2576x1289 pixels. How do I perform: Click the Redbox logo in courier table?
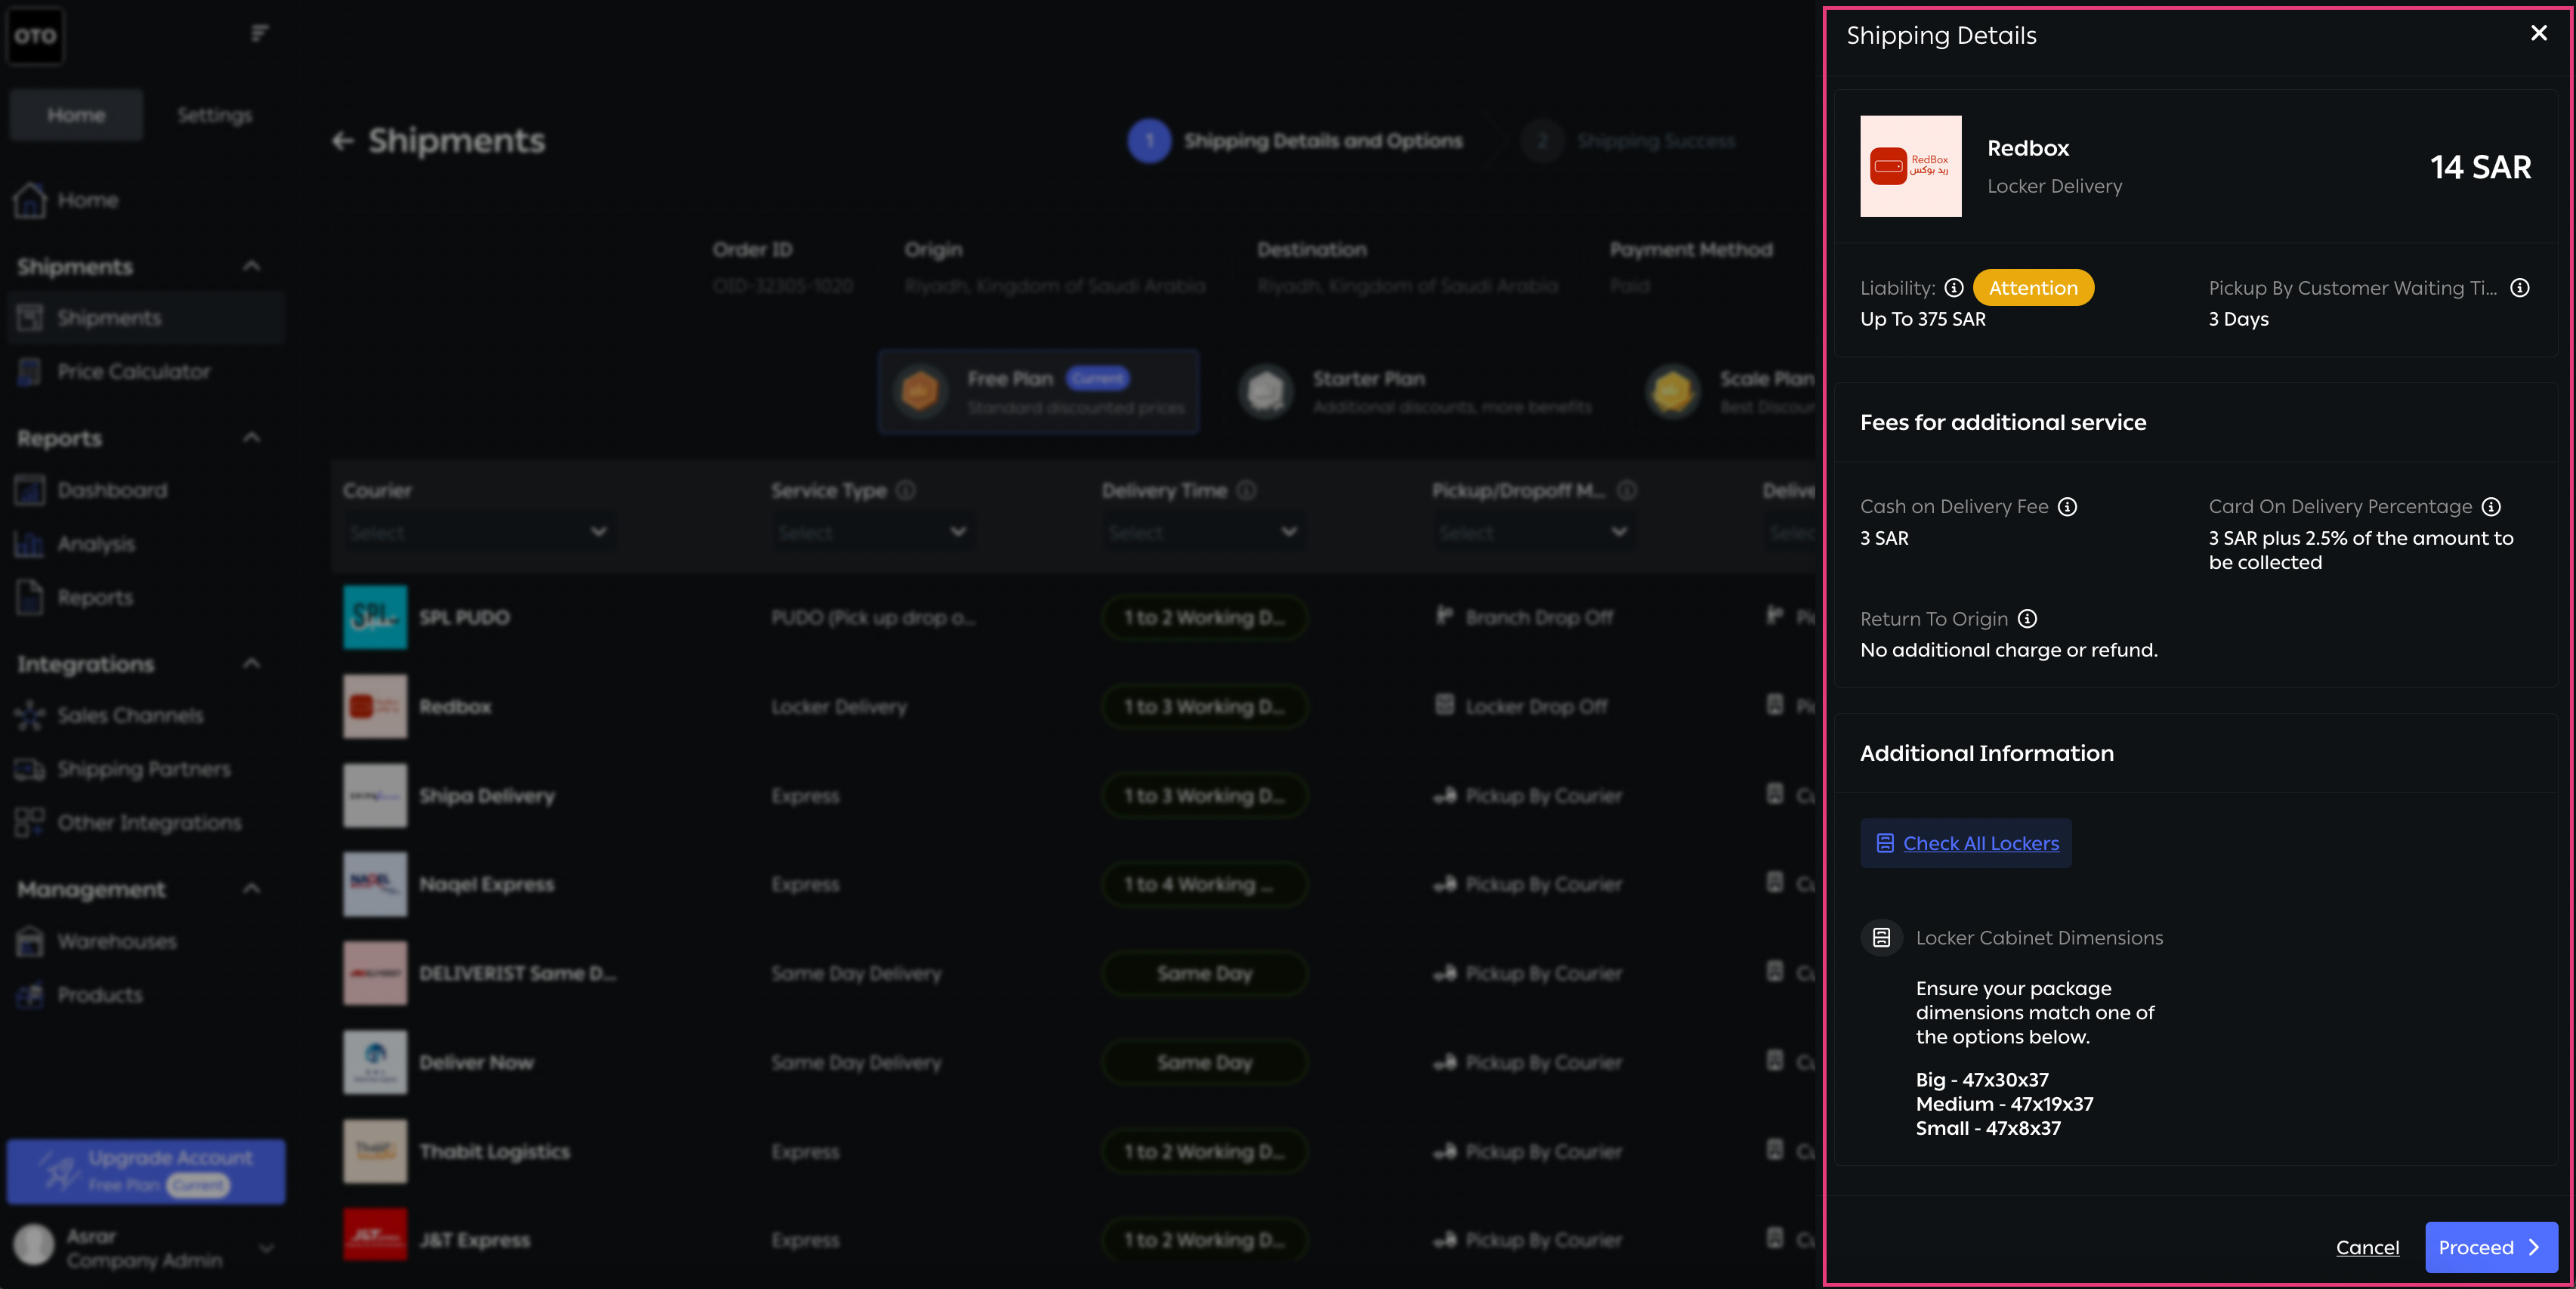pos(375,706)
